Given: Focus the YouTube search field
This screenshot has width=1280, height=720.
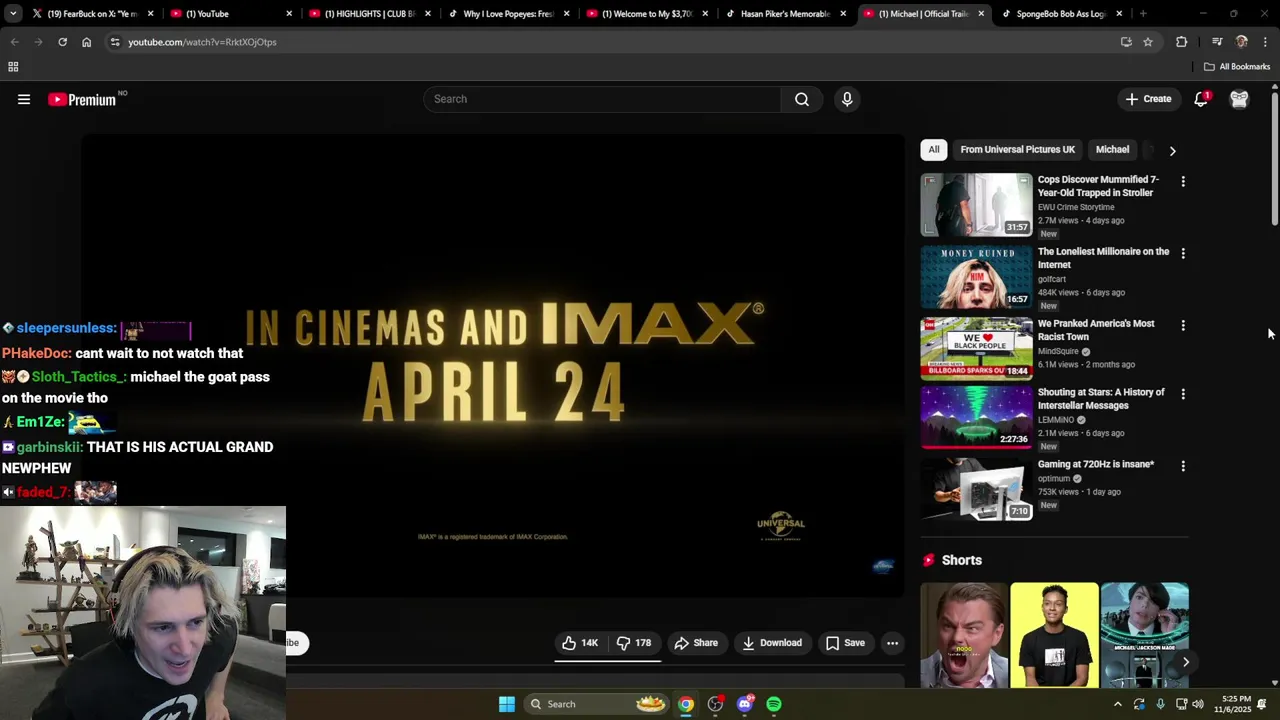Looking at the screenshot, I should coord(603,99).
